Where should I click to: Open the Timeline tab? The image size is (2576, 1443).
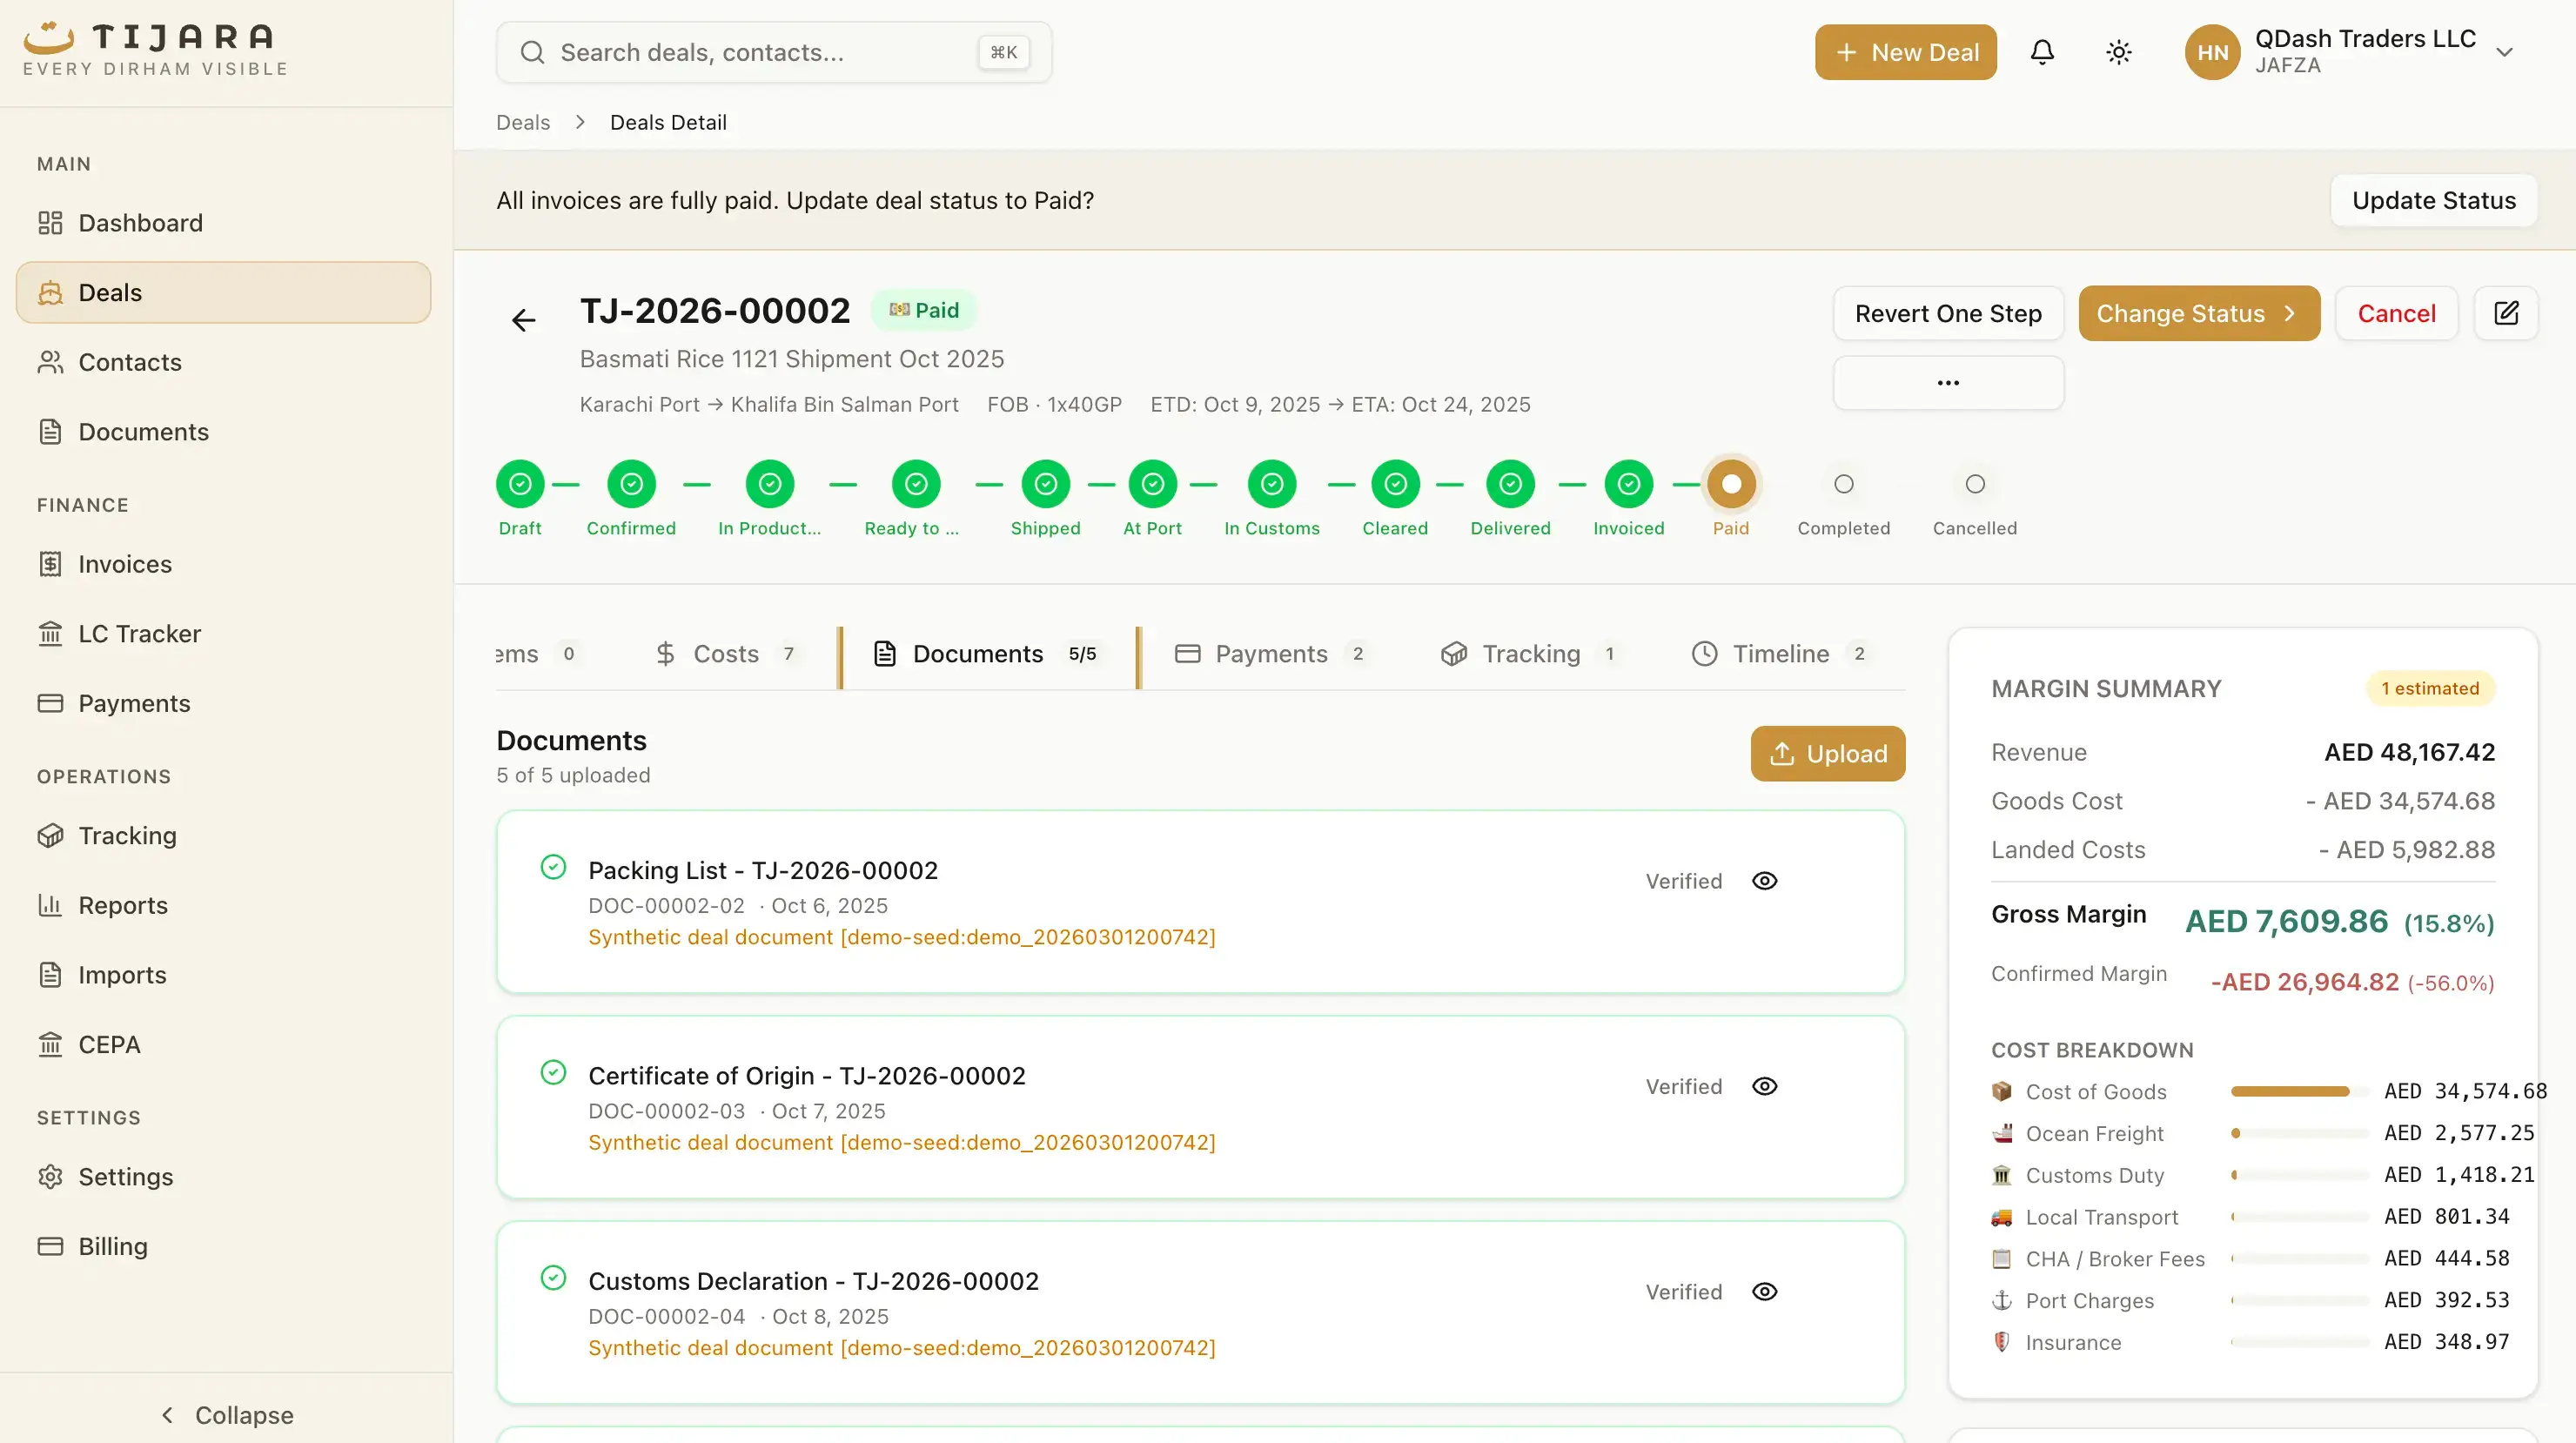(1782, 653)
